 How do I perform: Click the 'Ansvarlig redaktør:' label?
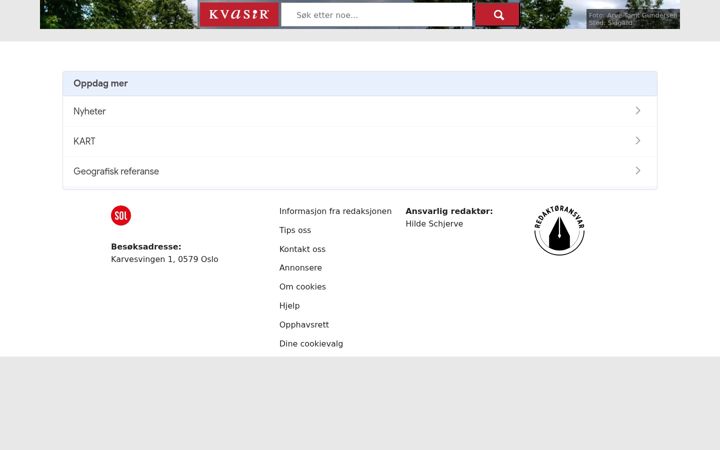[449, 211]
